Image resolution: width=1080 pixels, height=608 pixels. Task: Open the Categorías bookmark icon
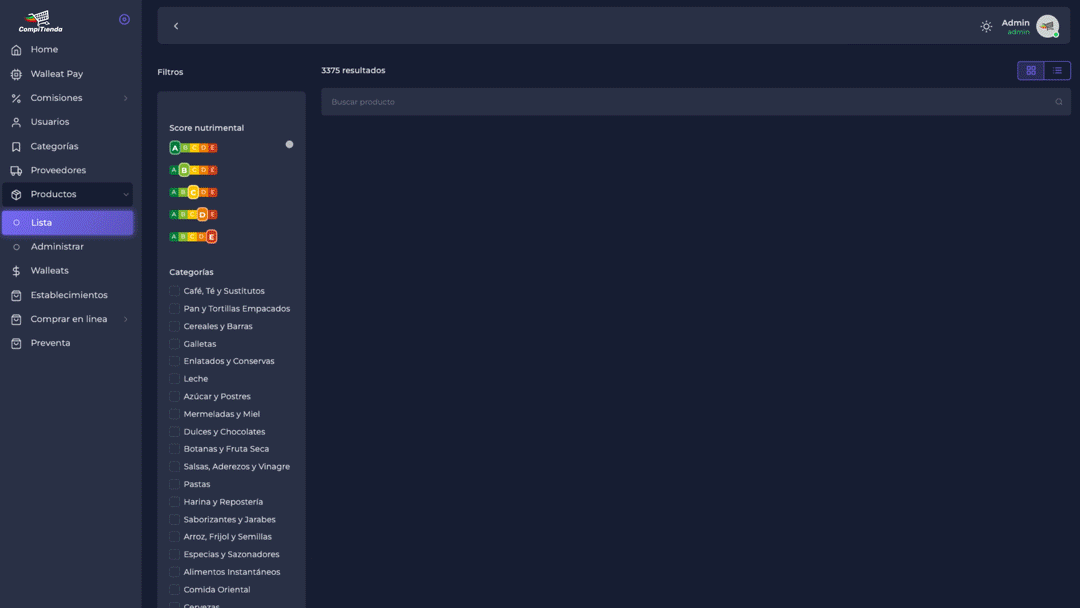pyautogui.click(x=14, y=145)
